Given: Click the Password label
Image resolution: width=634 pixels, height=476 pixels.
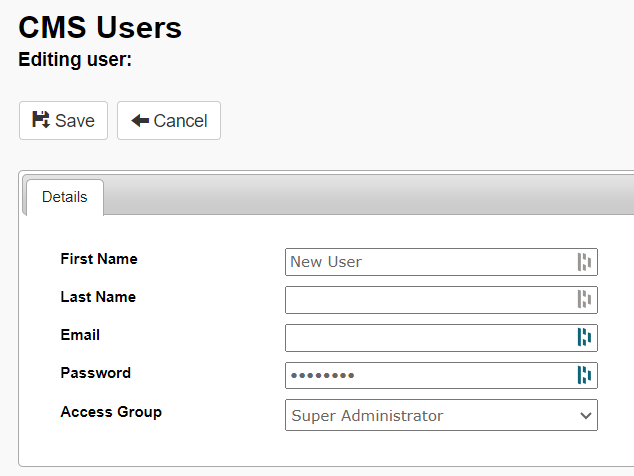Looking at the screenshot, I should (x=96, y=373).
